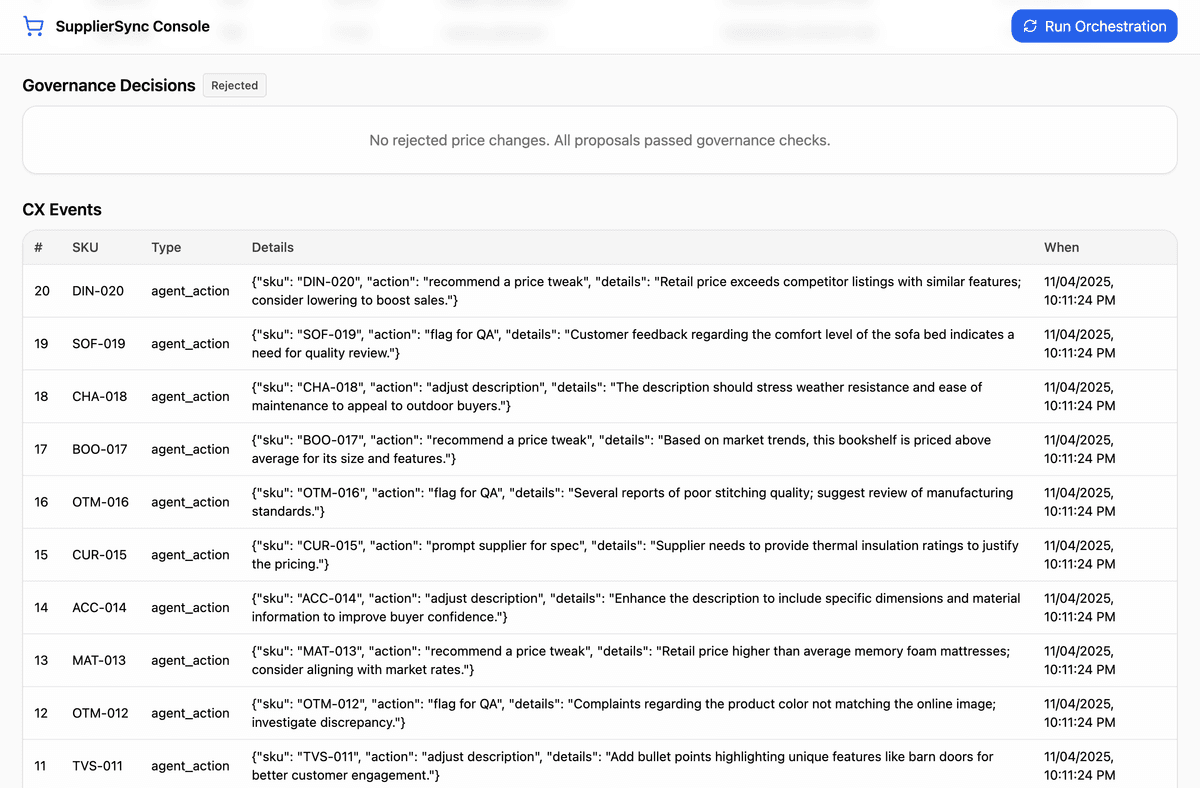The width and height of the screenshot is (1200, 788).
Task: Open the MAT-013 memory foam mattress event
Action: click(x=600, y=660)
